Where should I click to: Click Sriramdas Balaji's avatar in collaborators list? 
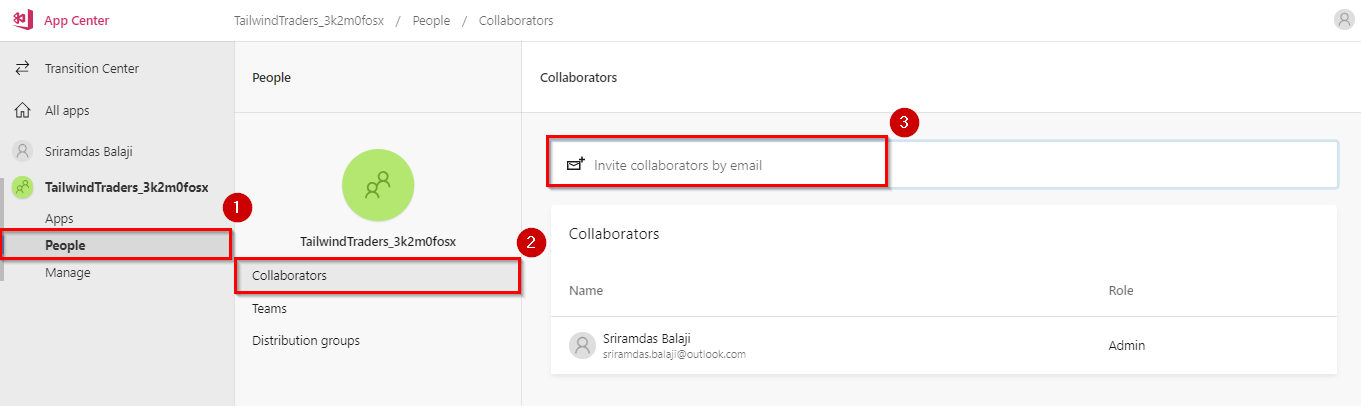583,346
